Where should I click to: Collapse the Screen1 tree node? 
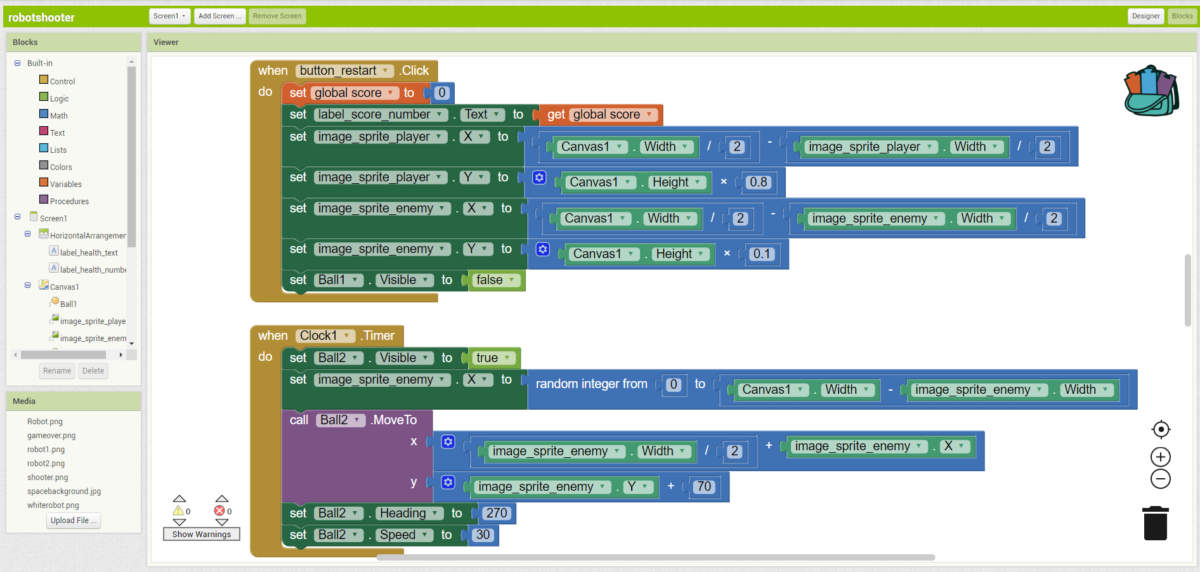(x=17, y=217)
